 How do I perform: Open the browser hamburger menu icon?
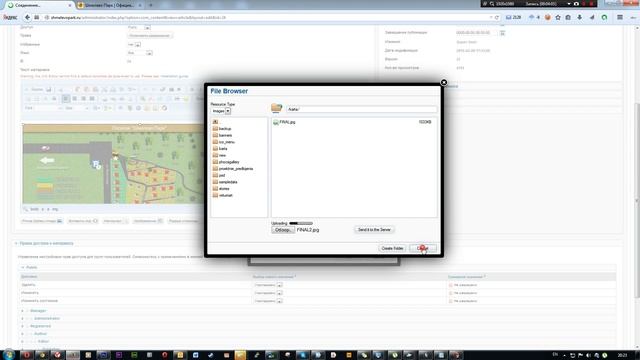[x=620, y=18]
